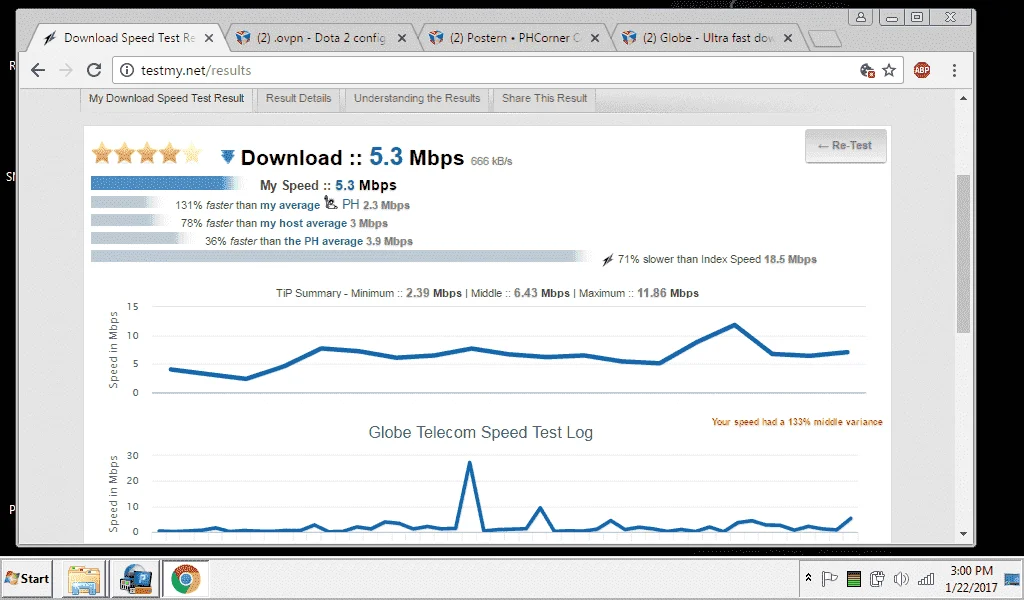Viewport: 1024px width, 600px height.
Task: Open Windows Explorer from taskbar
Action: 84,579
